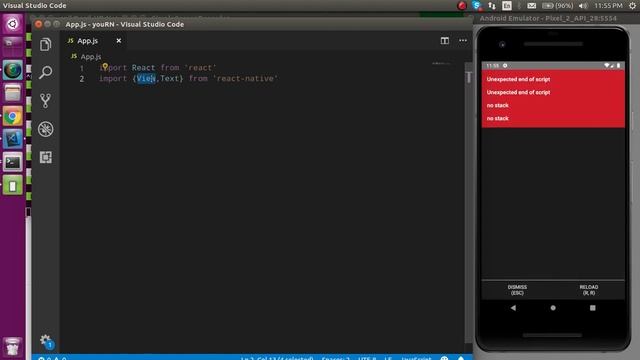Change LF end-of-line sequence
This screenshot has height=360, width=640.
tap(388, 358)
